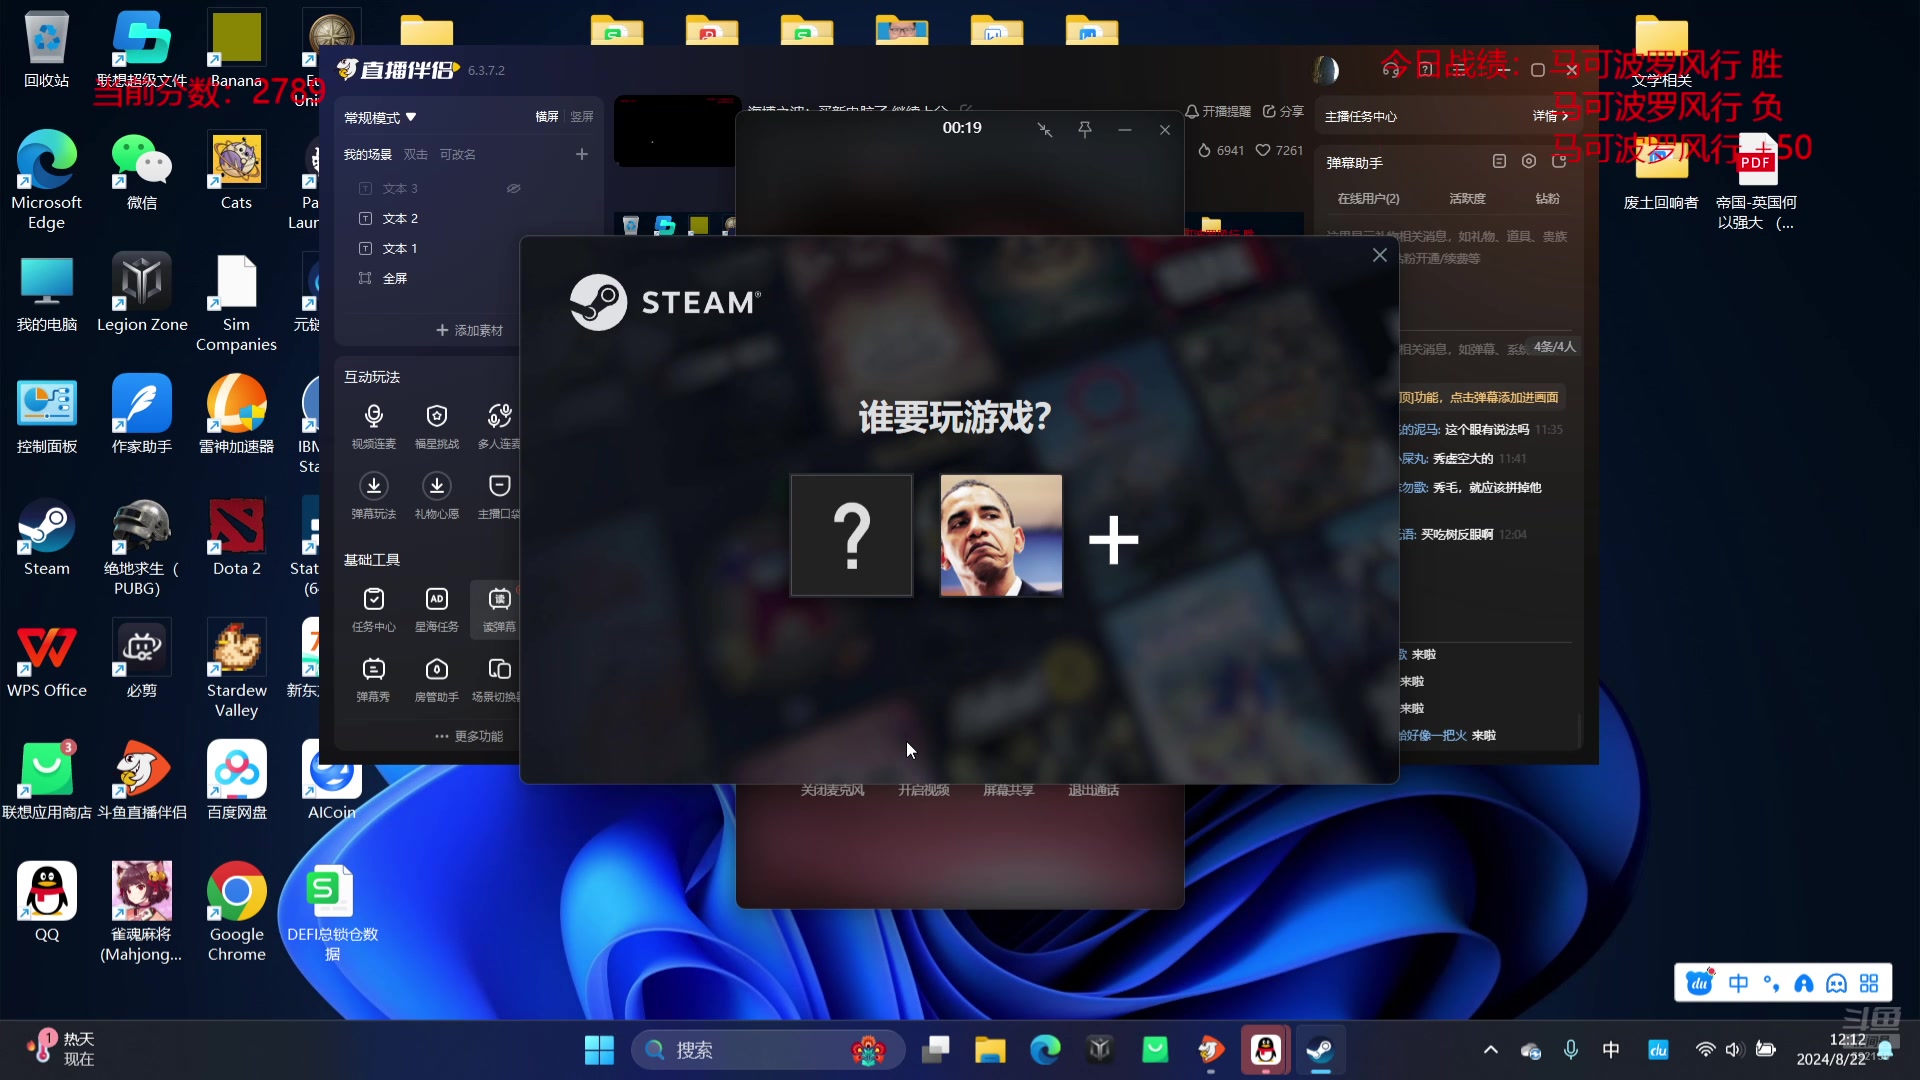Open the clock showing 12:12

(x=1830, y=1049)
